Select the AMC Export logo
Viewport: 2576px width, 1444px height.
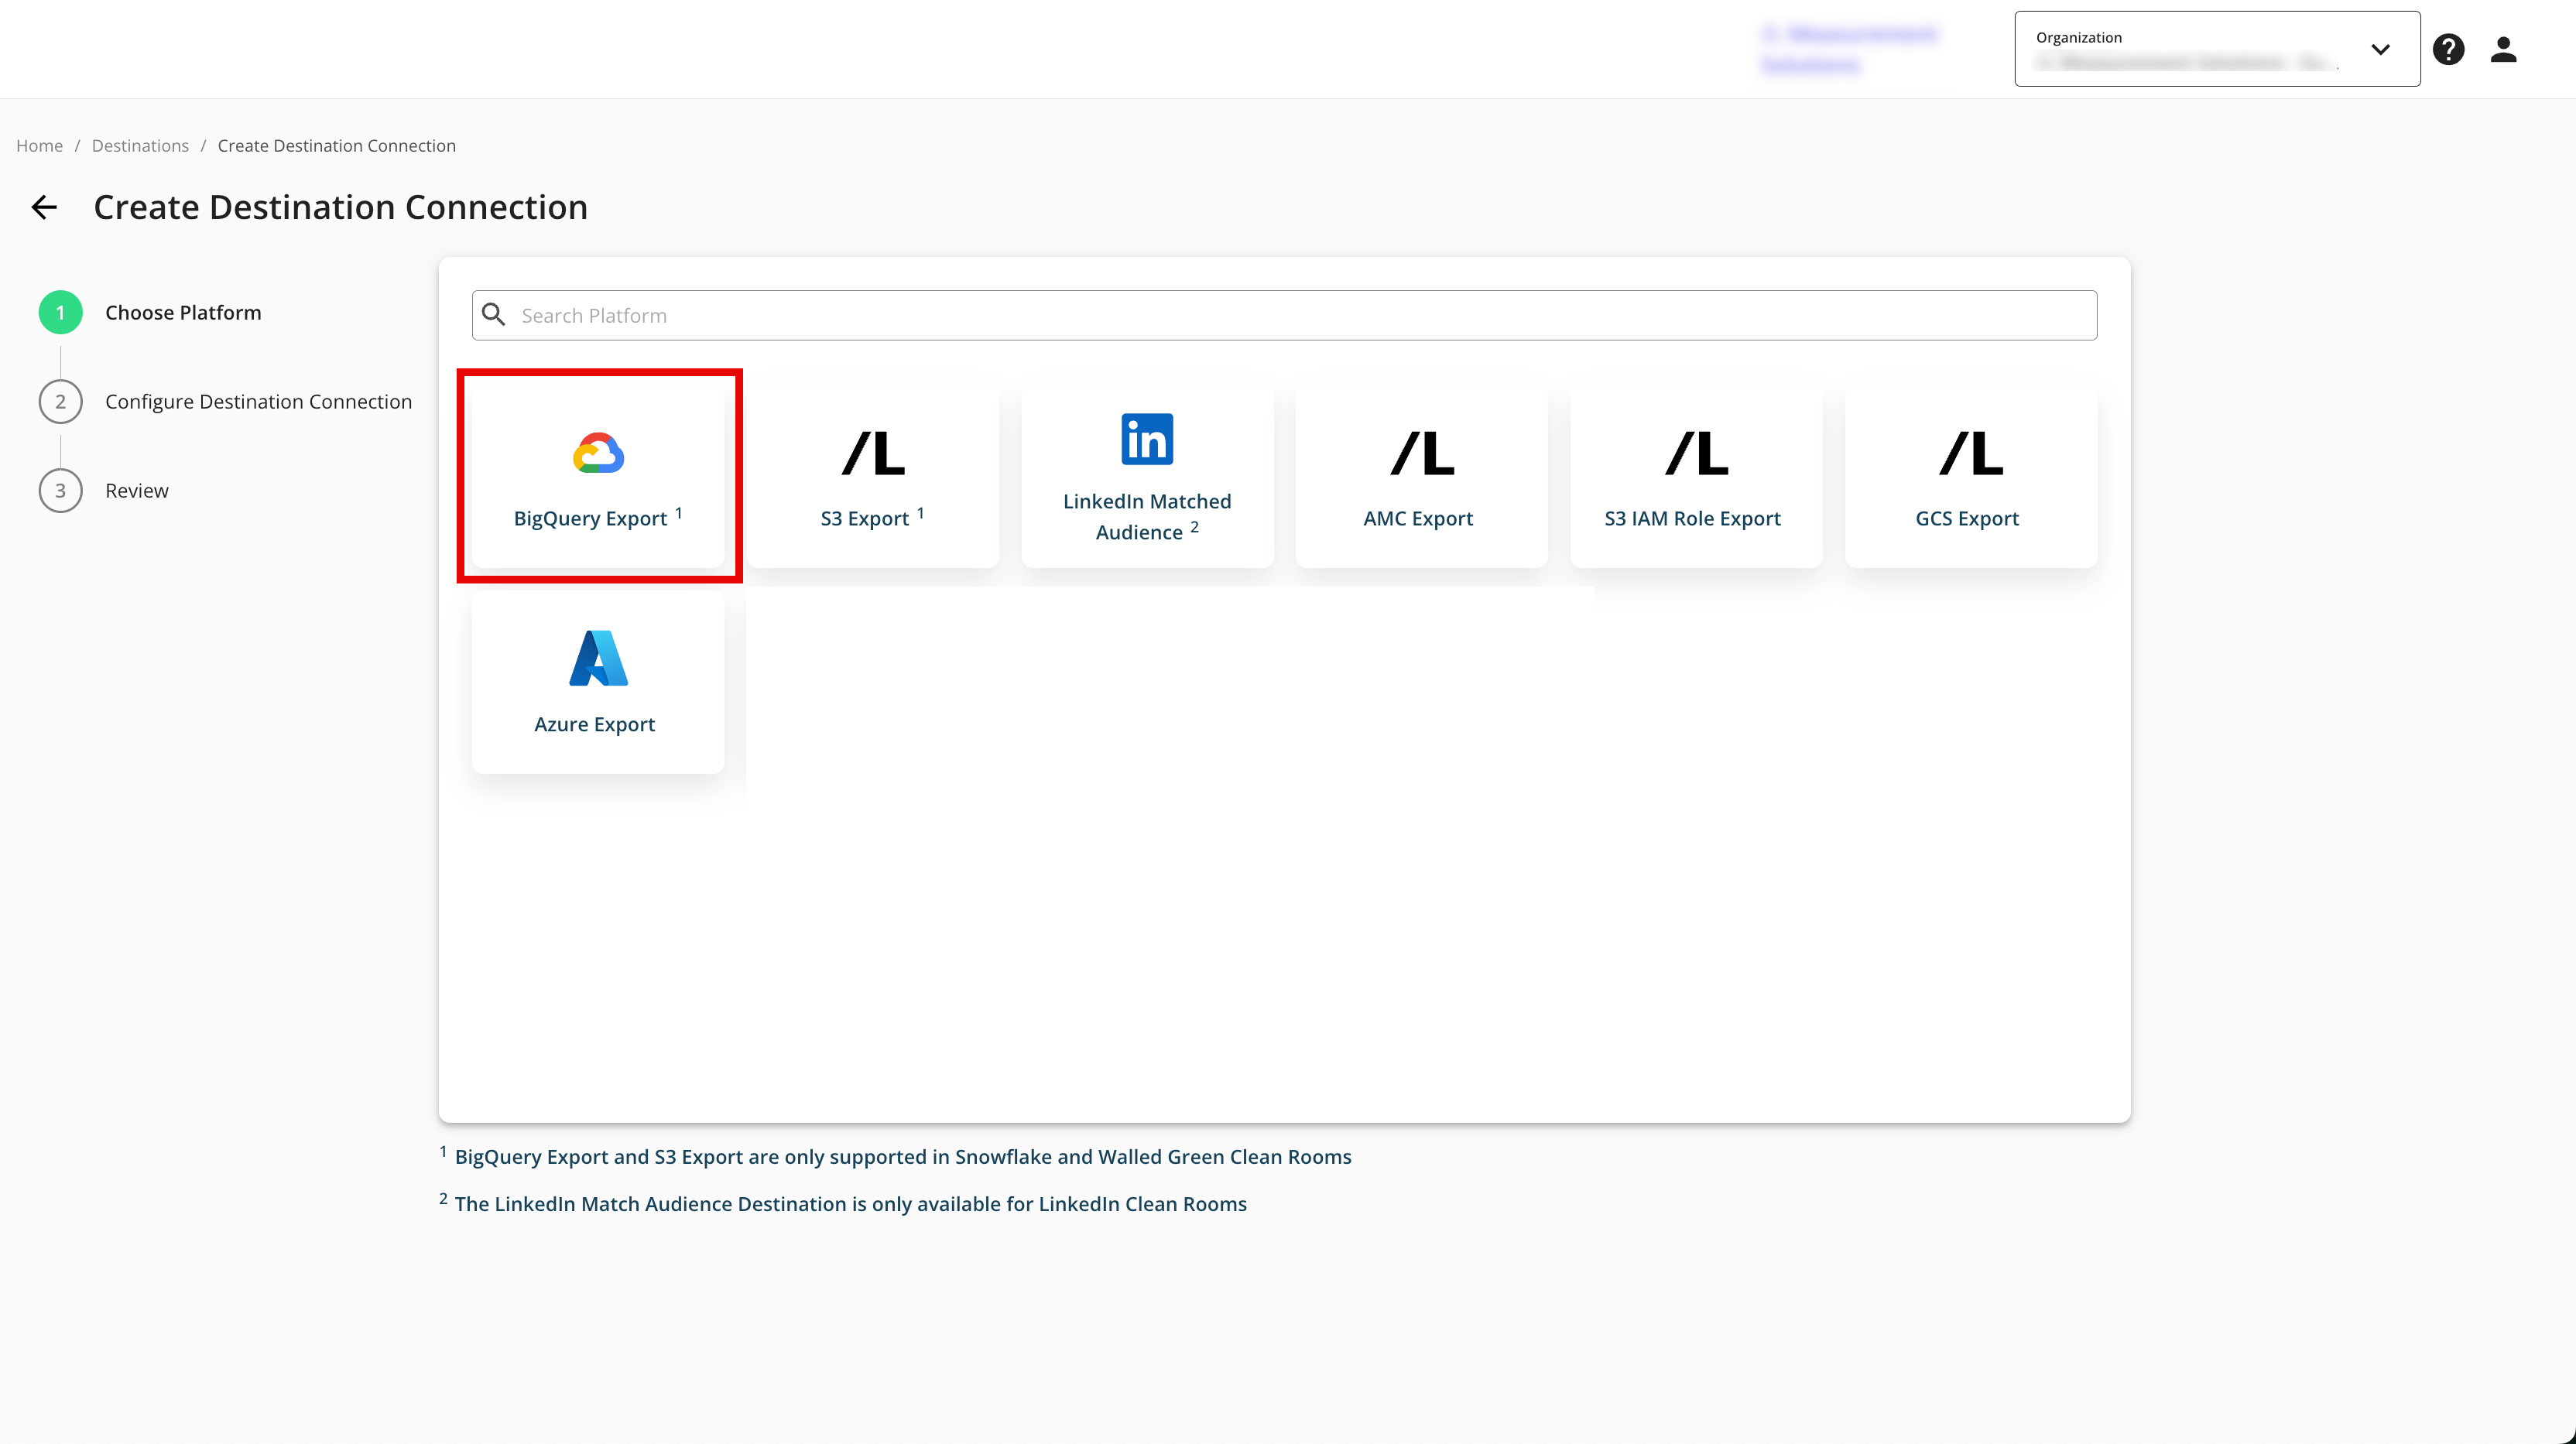pyautogui.click(x=1421, y=453)
